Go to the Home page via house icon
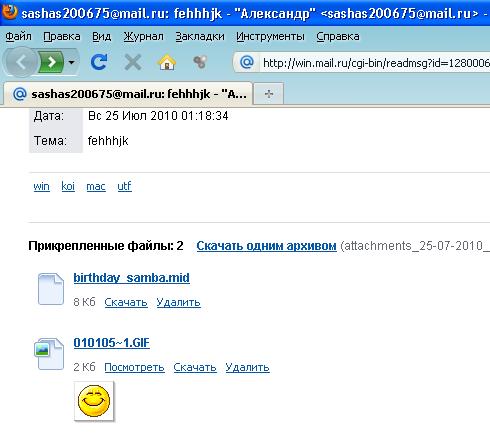This screenshot has width=490, height=442. (167, 62)
